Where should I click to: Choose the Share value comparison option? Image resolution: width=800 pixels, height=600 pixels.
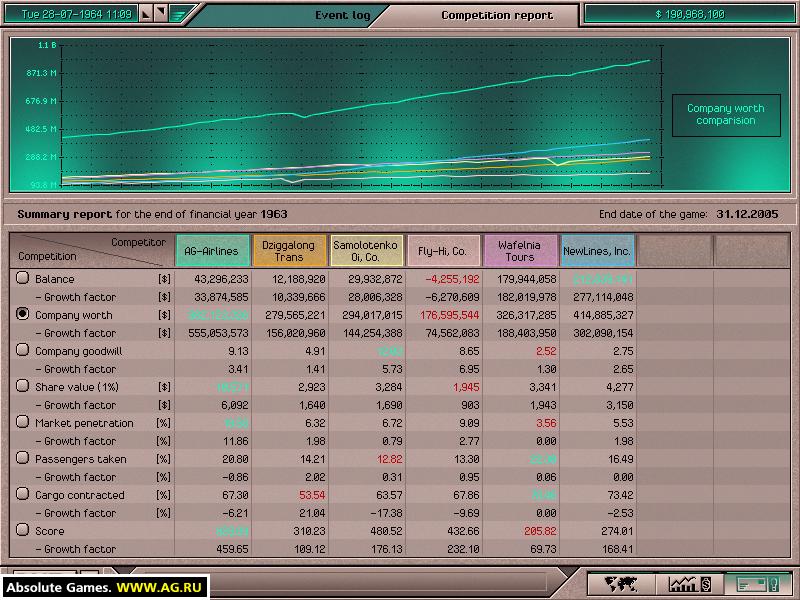[22, 387]
